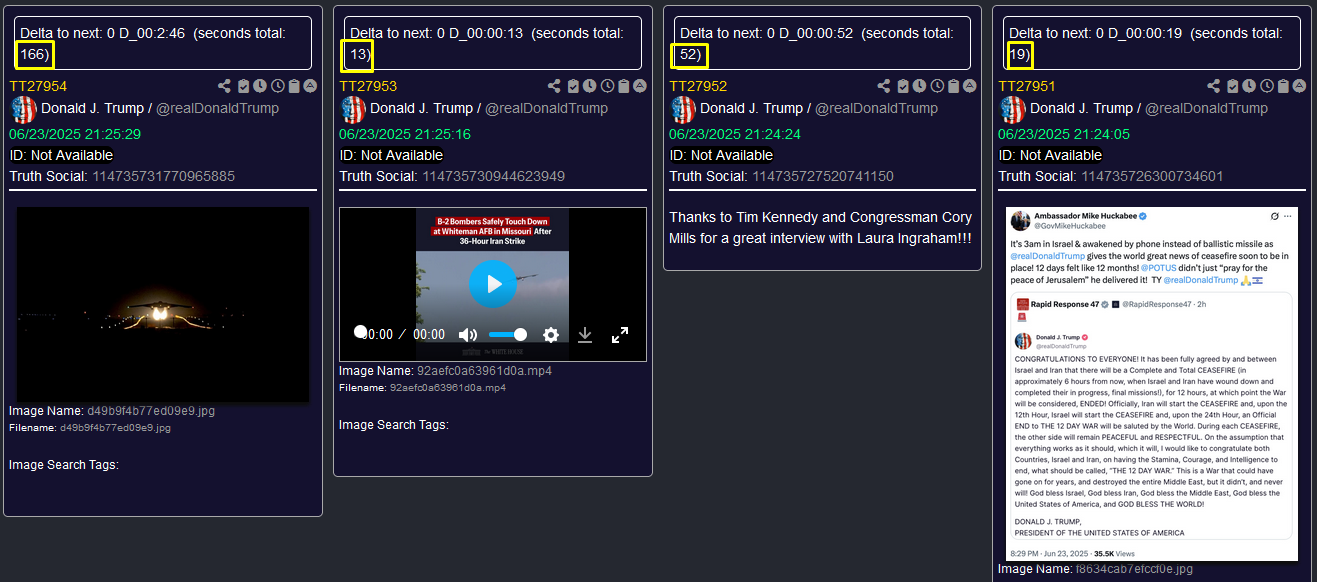Click the @realDonaldTrump handle on post TT27952
The image size is (1317, 582).
[877, 108]
